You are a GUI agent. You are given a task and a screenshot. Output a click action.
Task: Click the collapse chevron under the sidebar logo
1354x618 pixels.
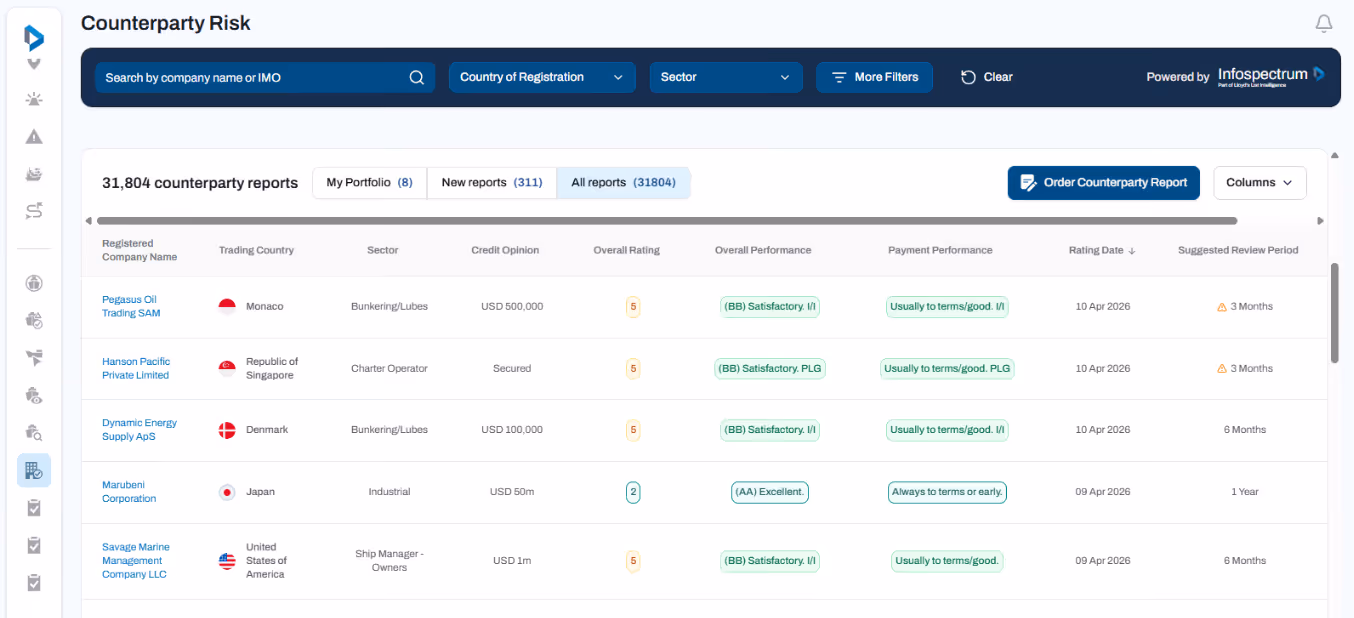point(34,65)
